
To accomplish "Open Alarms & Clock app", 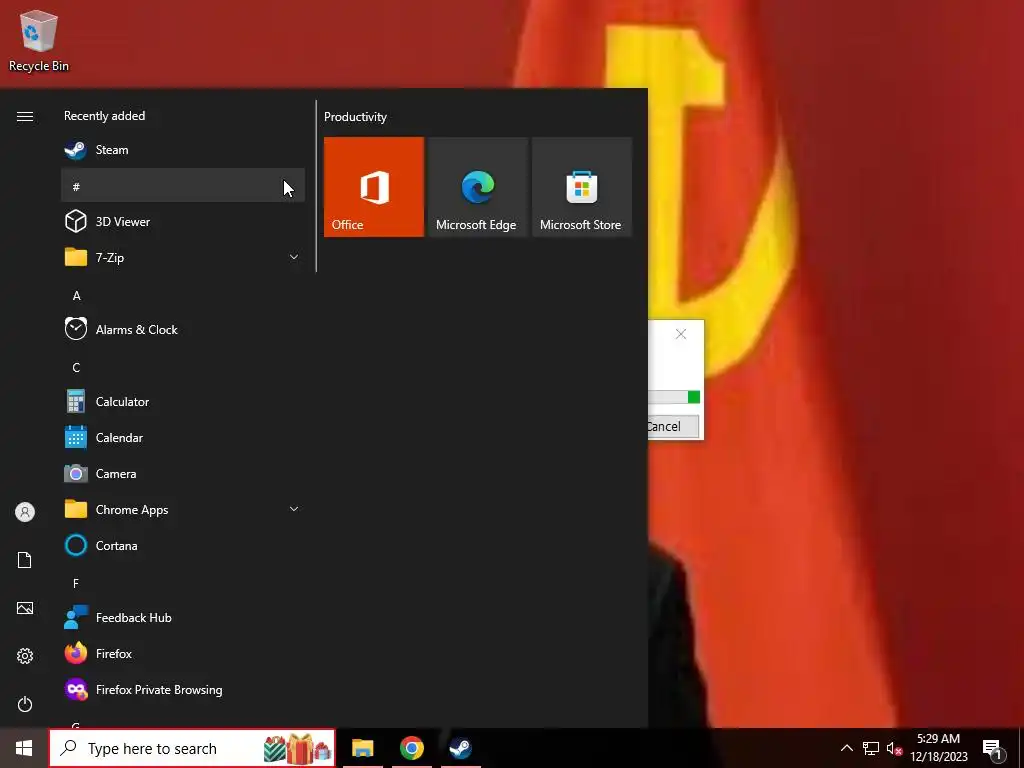I will click(183, 330).
